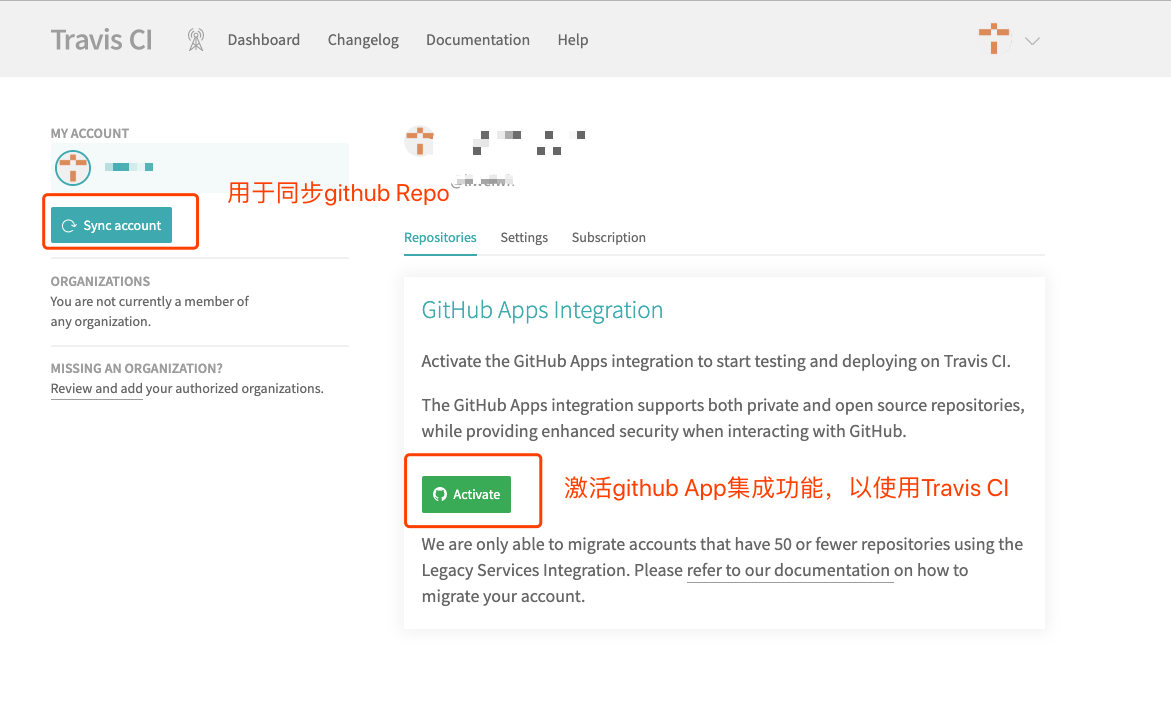Follow the 'refer to our documentation' link
This screenshot has width=1171, height=725.
789,571
